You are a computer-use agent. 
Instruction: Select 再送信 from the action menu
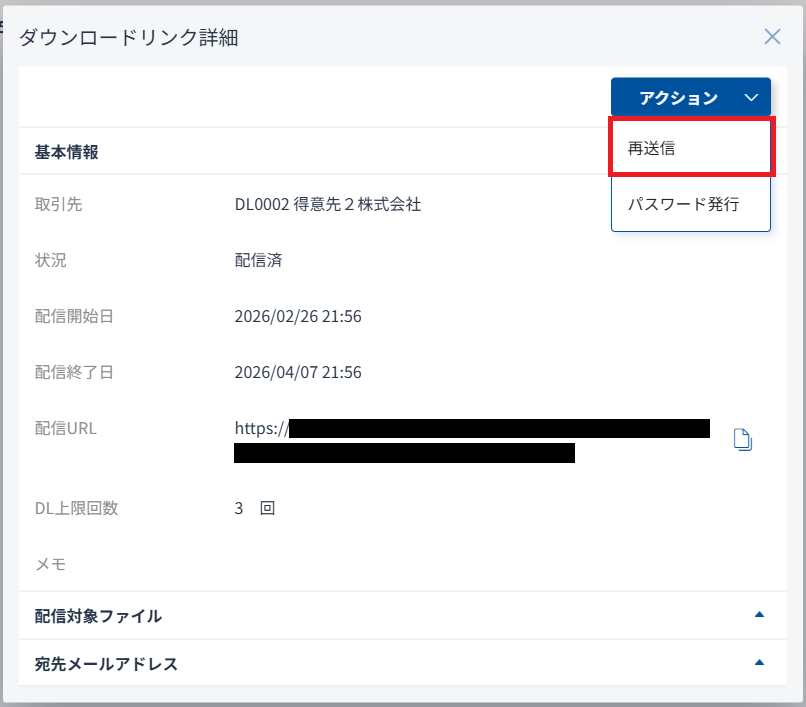651,148
